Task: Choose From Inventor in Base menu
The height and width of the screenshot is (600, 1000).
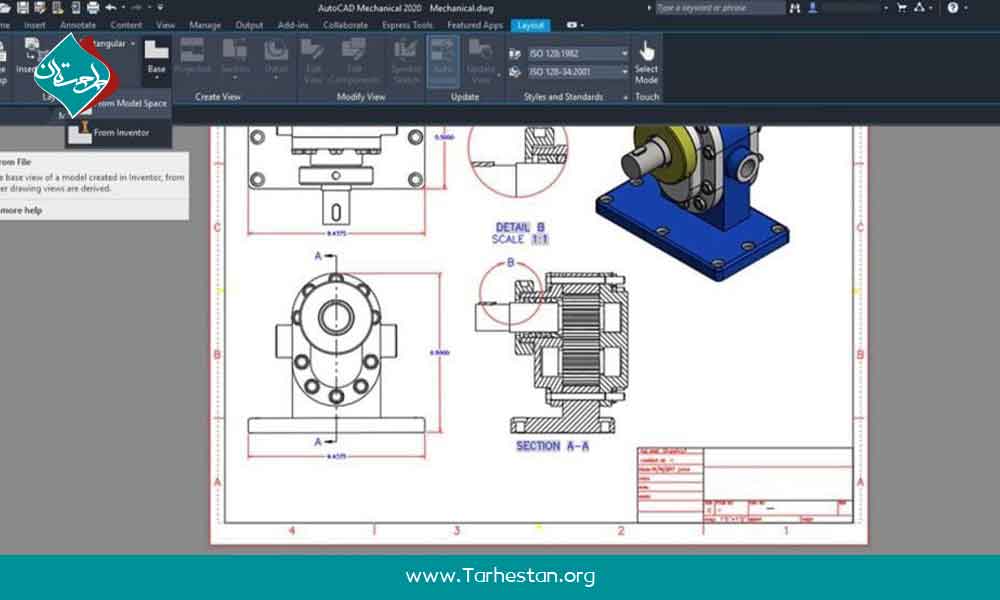Action: pos(119,133)
